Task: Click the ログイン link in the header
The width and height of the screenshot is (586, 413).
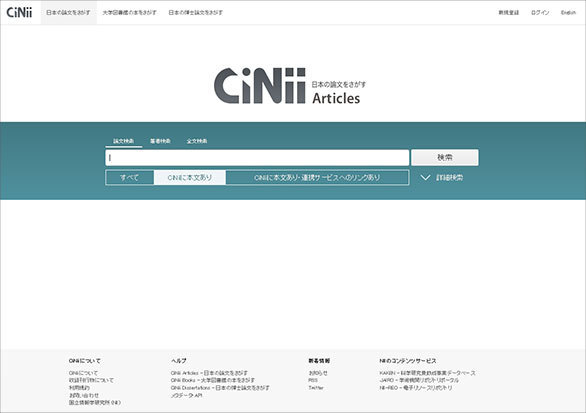Action: (x=540, y=12)
